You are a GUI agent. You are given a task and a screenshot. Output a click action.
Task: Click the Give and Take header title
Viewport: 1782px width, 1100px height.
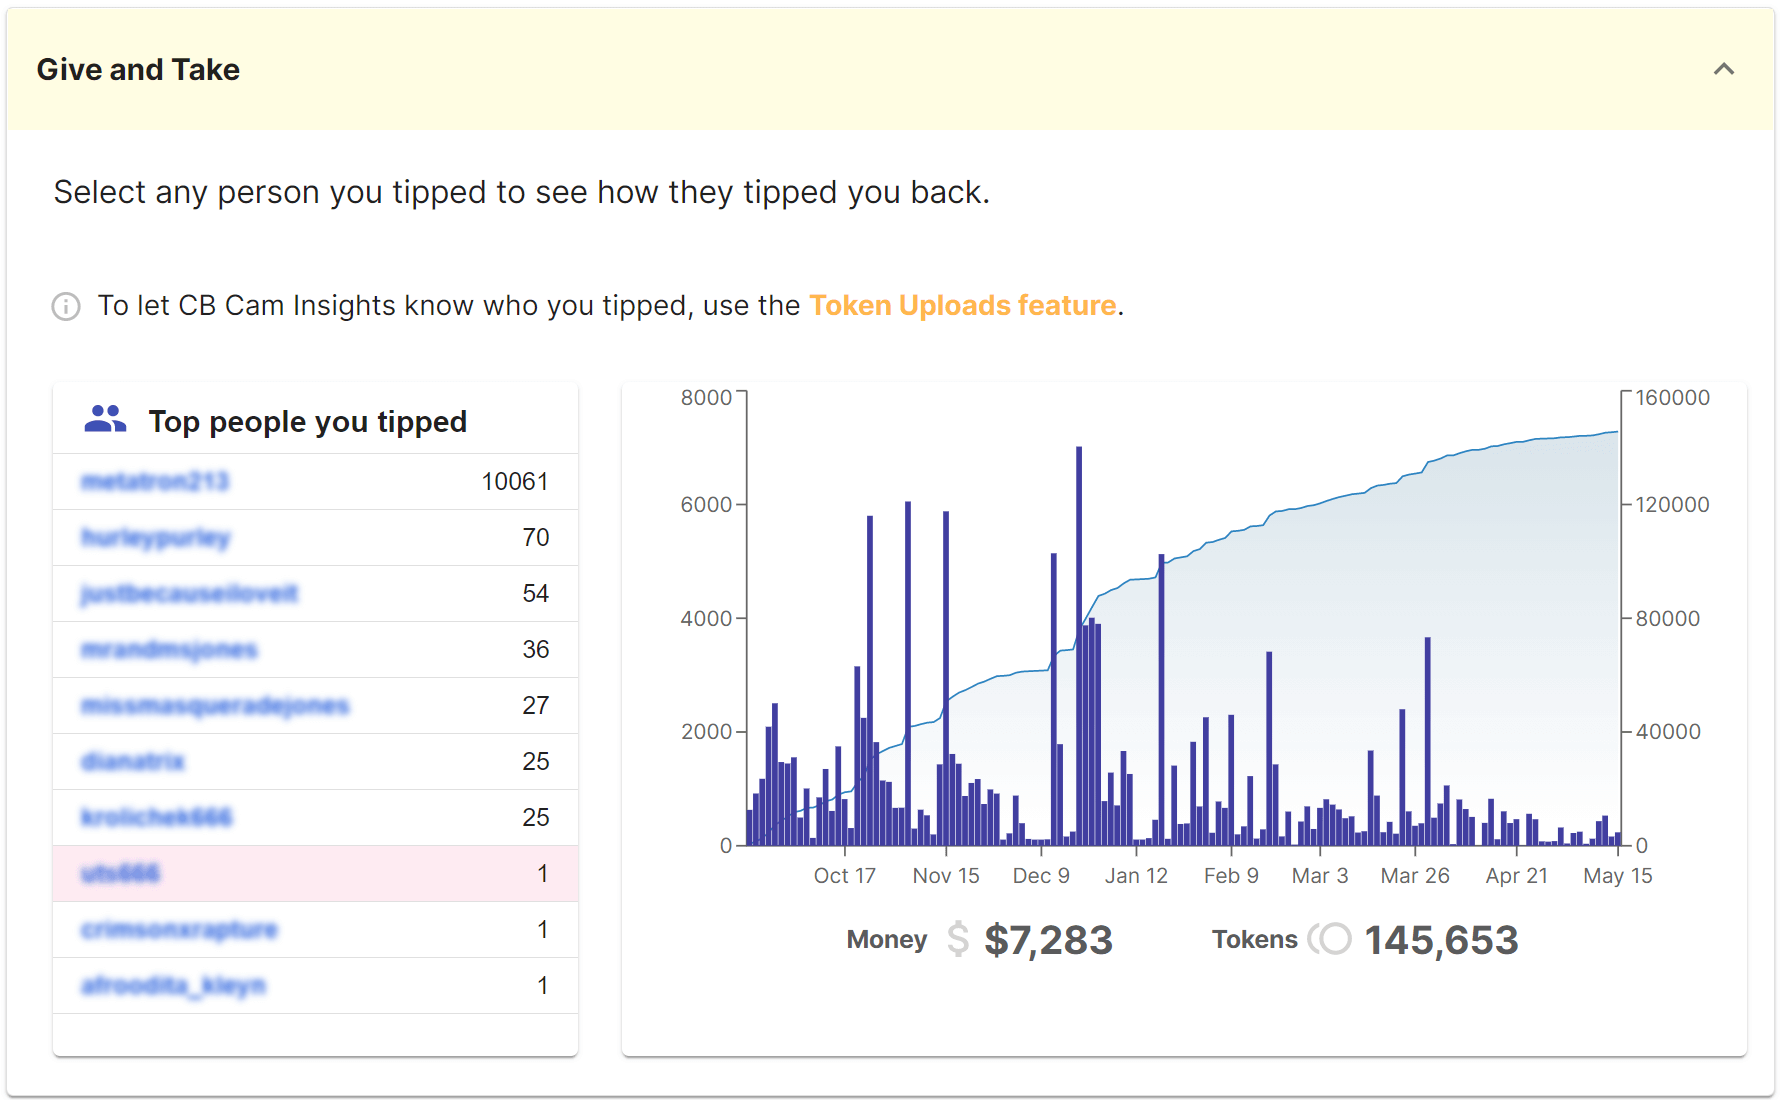click(x=138, y=70)
